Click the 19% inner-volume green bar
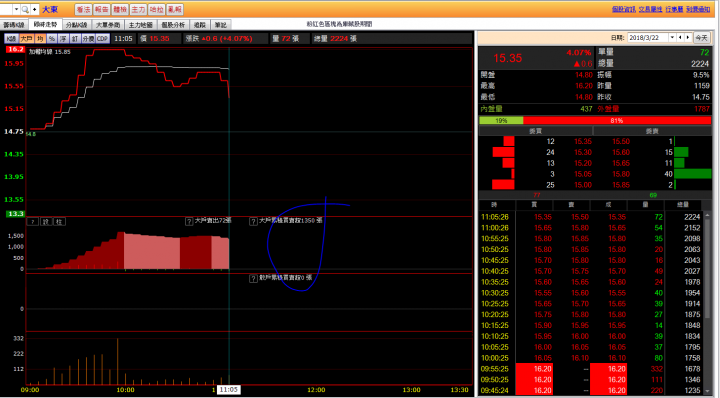Viewport: 720px width, 398px height. [501, 120]
